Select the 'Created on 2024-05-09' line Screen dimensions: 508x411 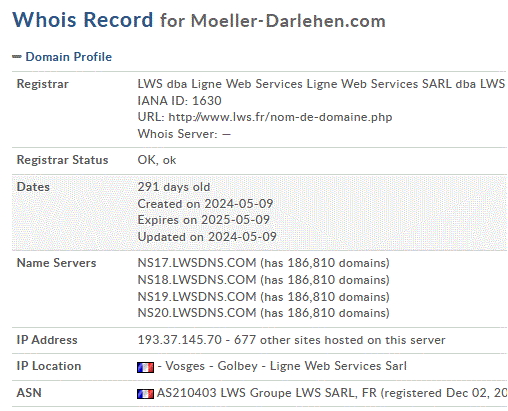[205, 204]
